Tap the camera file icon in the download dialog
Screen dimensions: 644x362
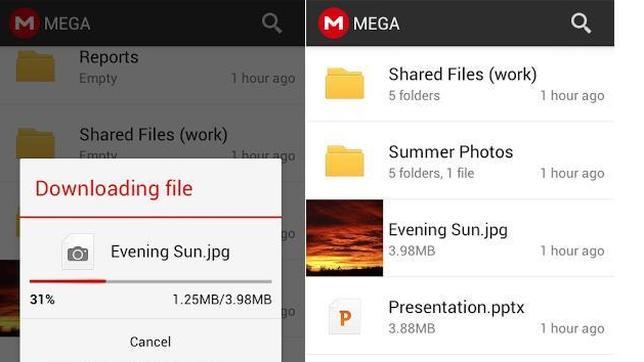coord(78,252)
